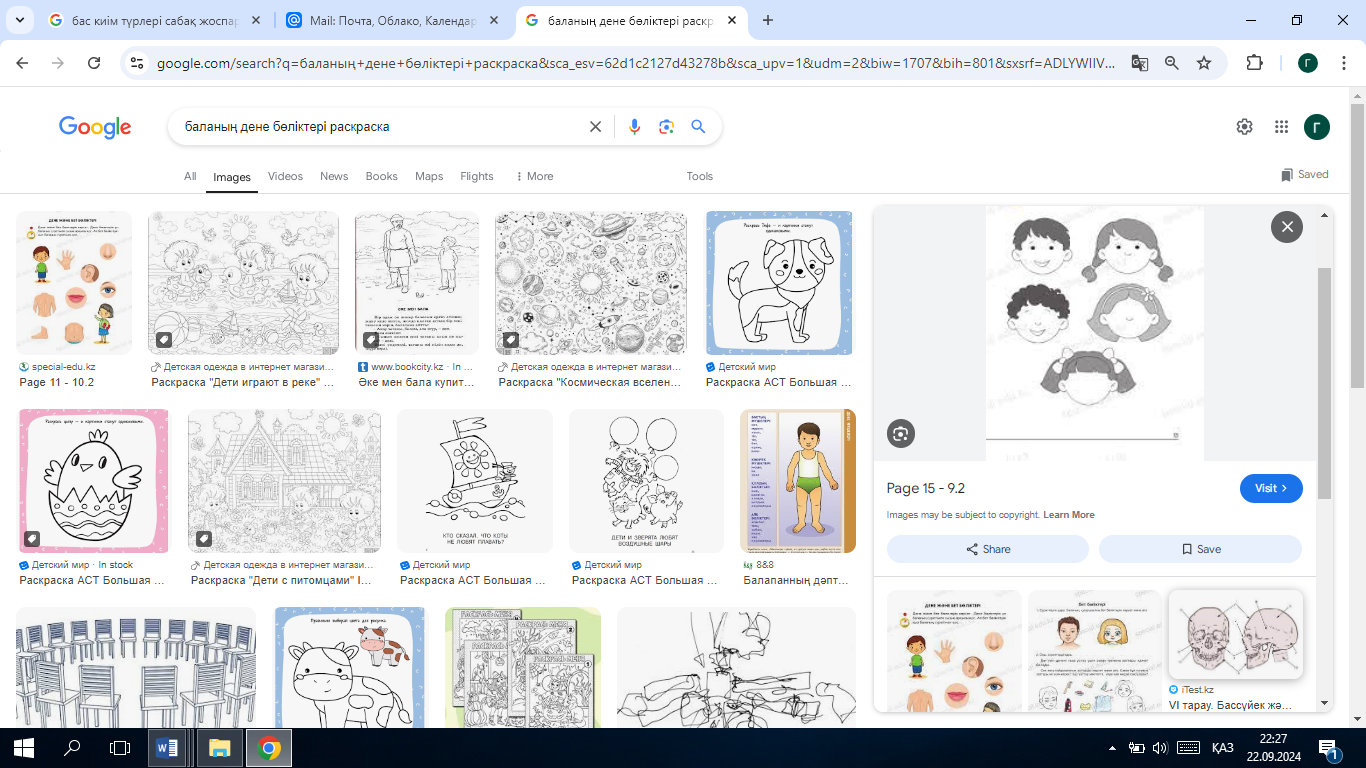This screenshot has width=1366, height=768.
Task: Open the volume icon in system tray
Action: click(x=1160, y=747)
